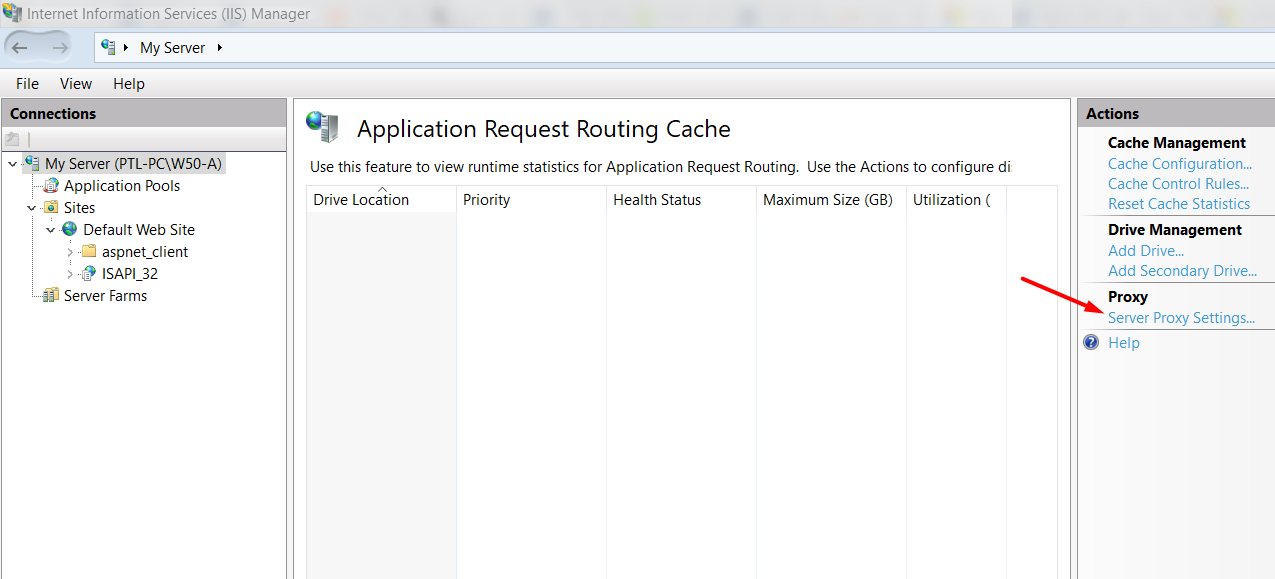Sort by Utilization column header
The width and height of the screenshot is (1275, 579).
956,199
